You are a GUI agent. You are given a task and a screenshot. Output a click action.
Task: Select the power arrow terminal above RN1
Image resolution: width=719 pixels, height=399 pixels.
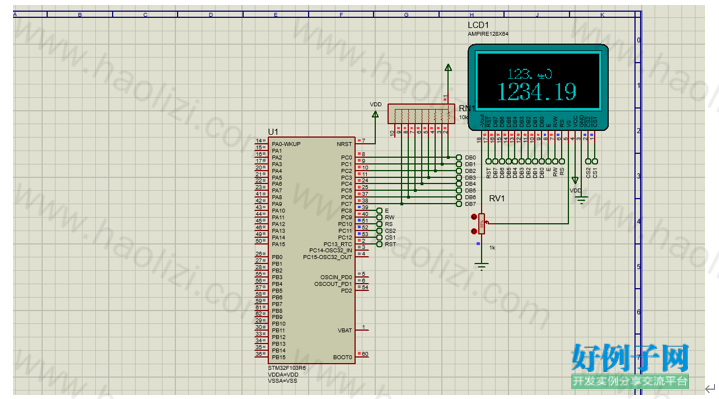tap(448, 68)
